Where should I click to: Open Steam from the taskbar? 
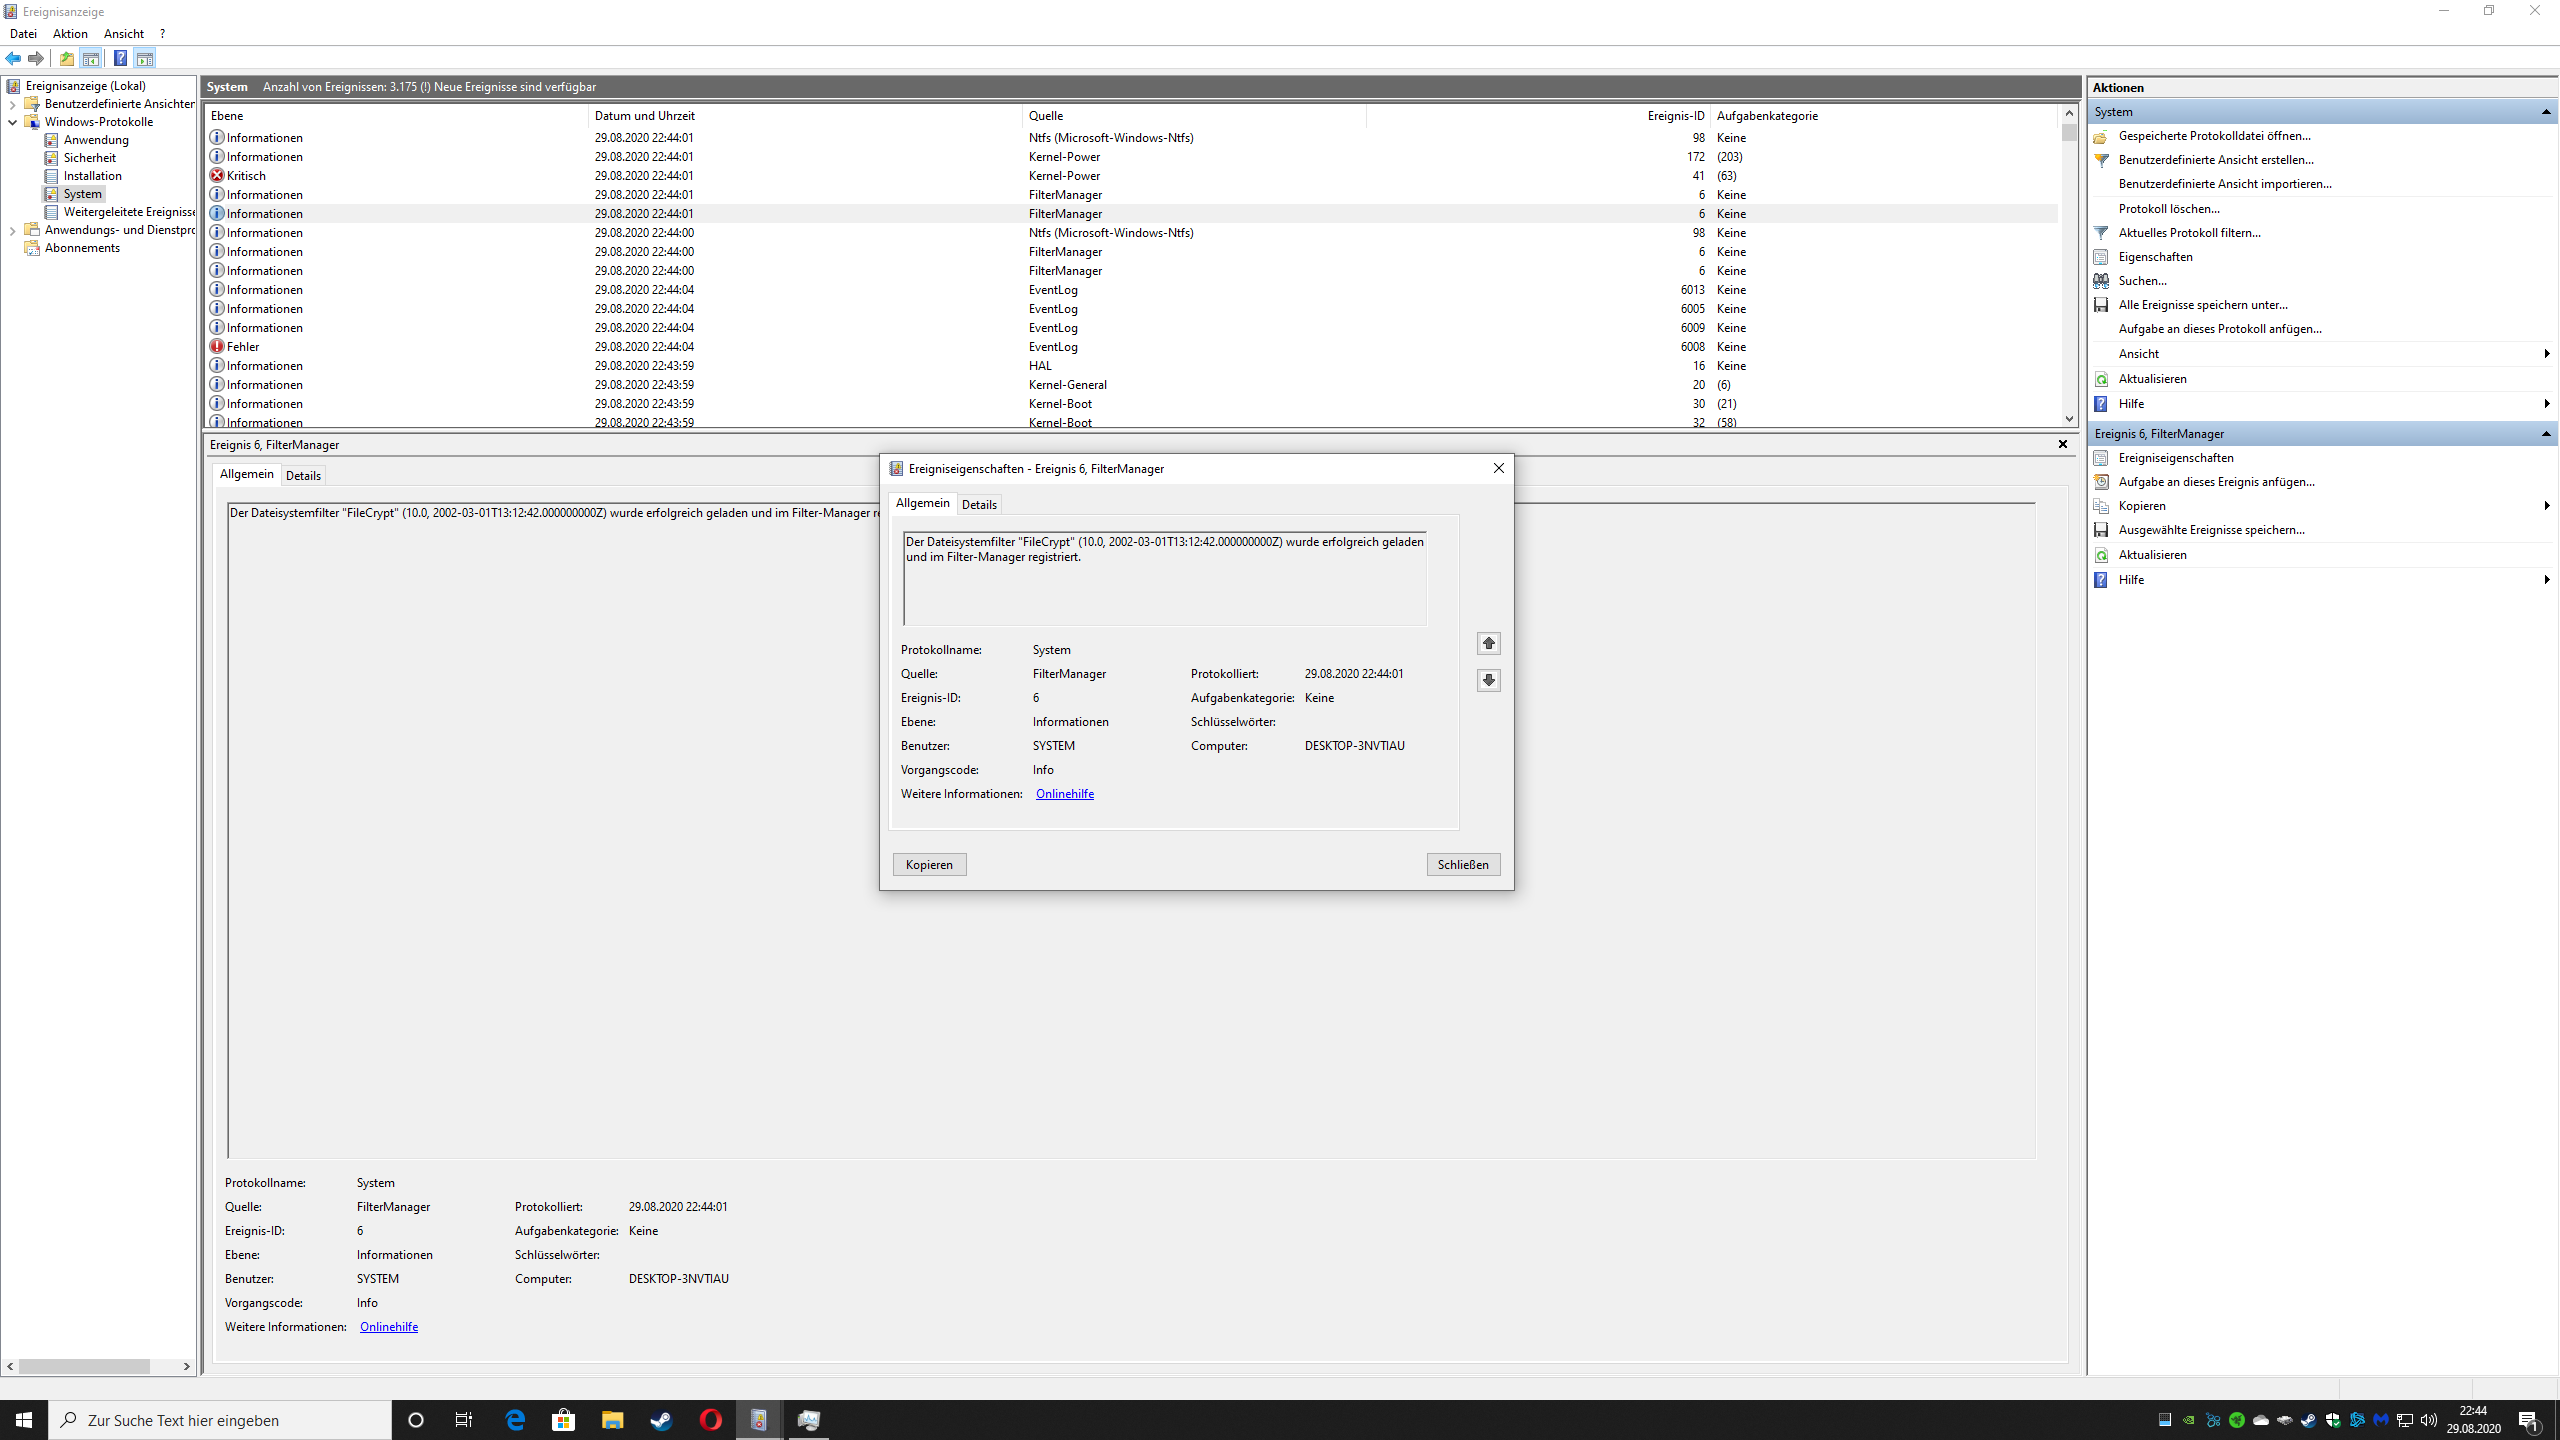point(661,1420)
